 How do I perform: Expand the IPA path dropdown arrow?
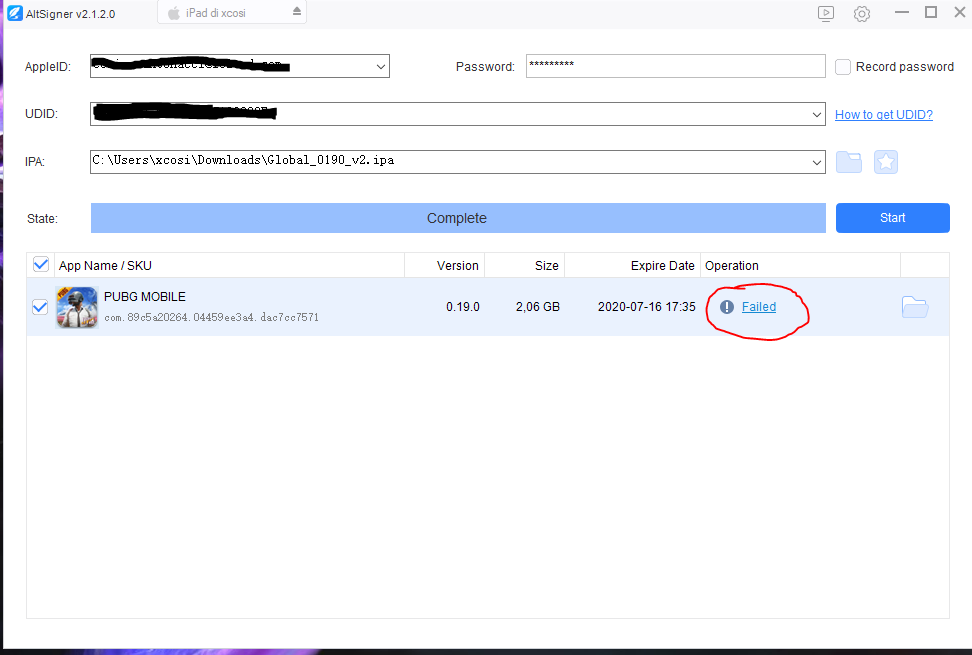point(816,162)
